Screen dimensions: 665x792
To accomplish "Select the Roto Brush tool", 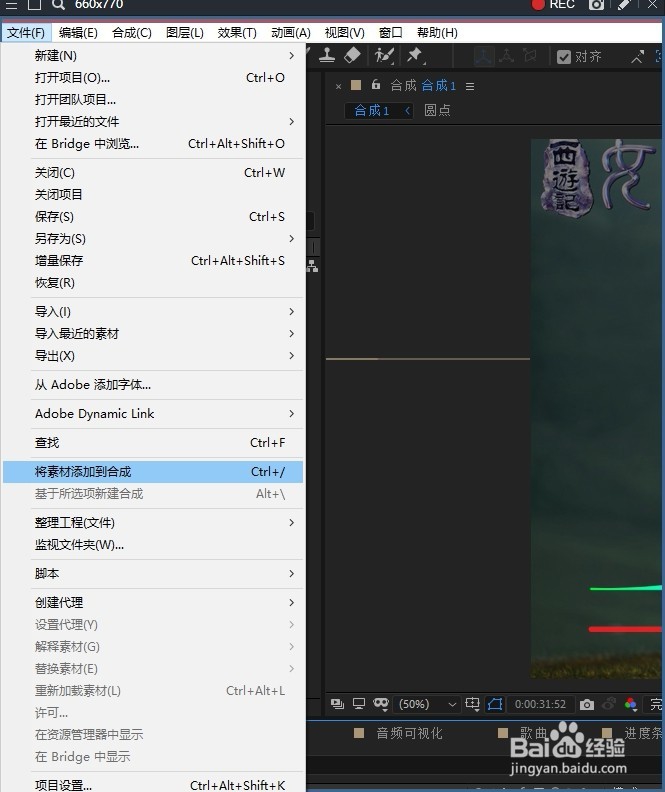I will pos(384,55).
